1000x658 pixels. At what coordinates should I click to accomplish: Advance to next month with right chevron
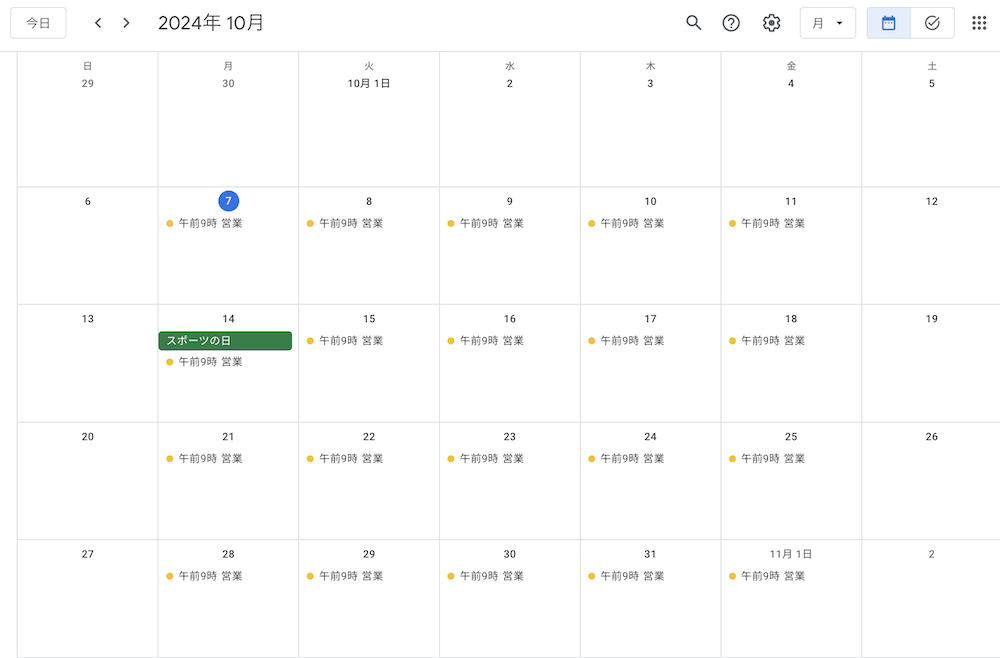[126, 23]
